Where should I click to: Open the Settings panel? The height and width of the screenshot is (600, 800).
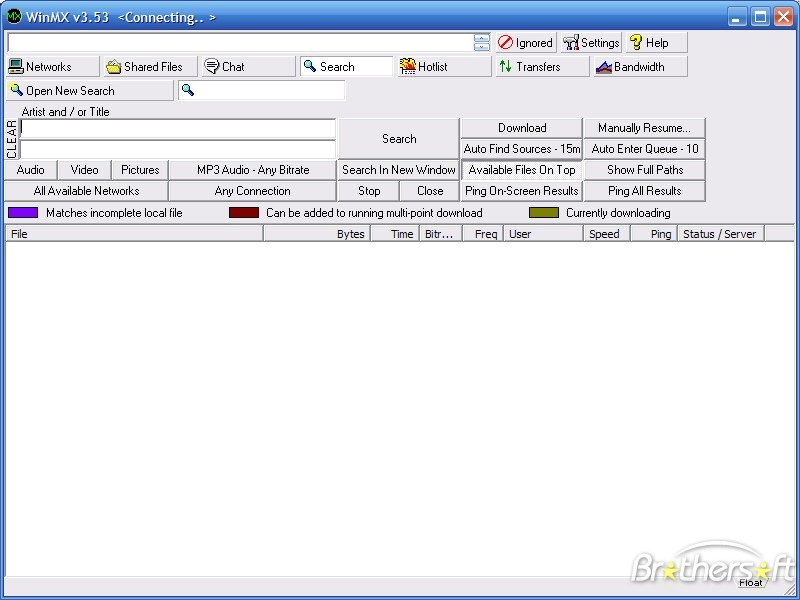pos(591,42)
